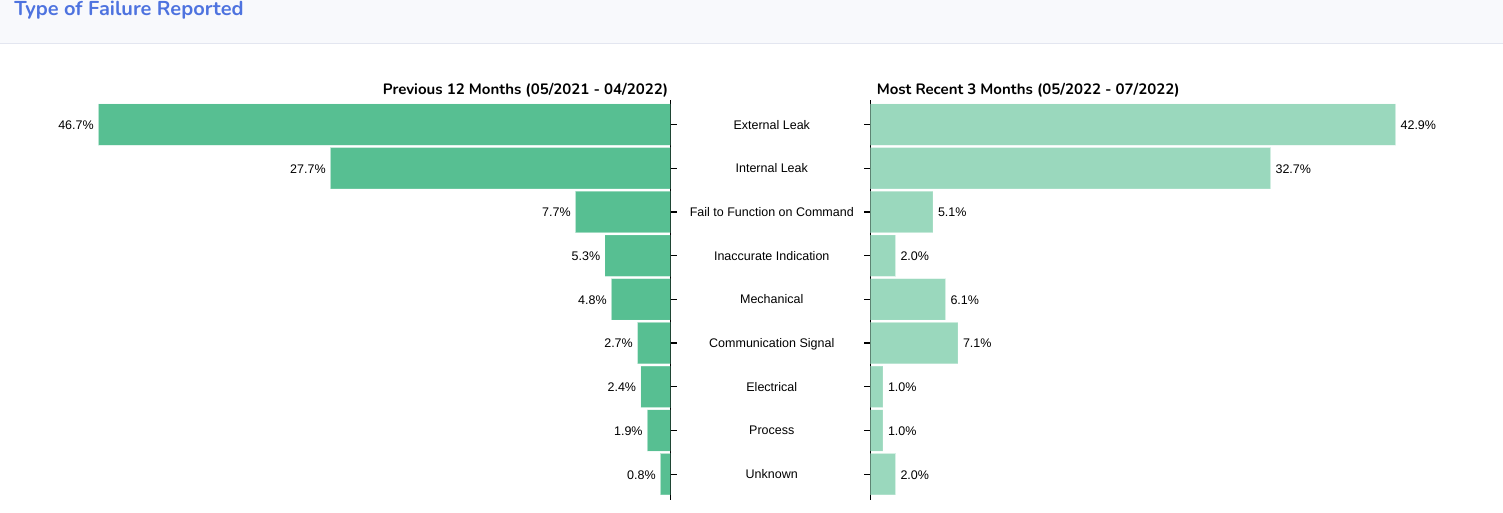Select the 6.1% Mechanical bar

click(907, 299)
